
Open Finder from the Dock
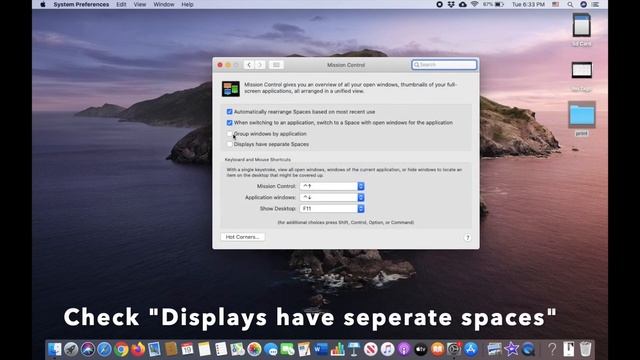click(55, 349)
